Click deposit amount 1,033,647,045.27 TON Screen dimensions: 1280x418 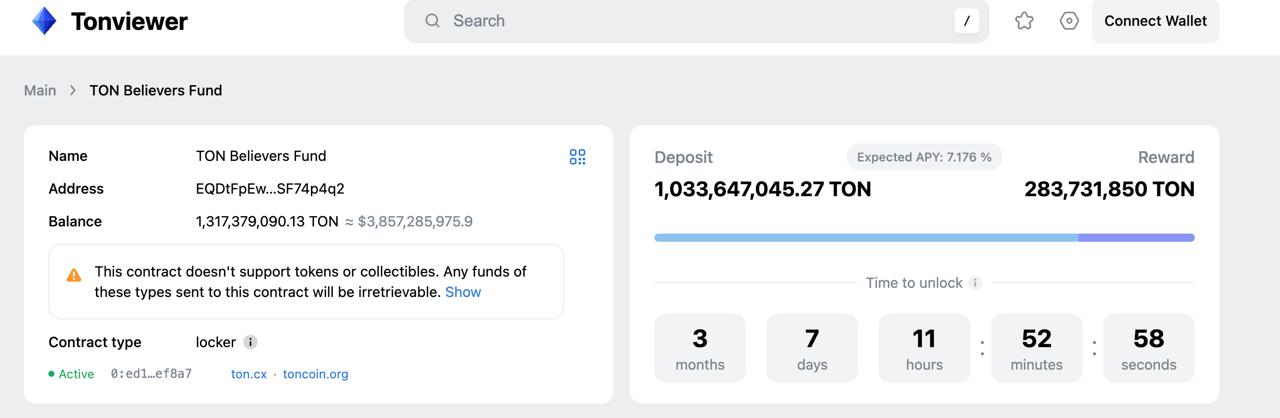(763, 189)
